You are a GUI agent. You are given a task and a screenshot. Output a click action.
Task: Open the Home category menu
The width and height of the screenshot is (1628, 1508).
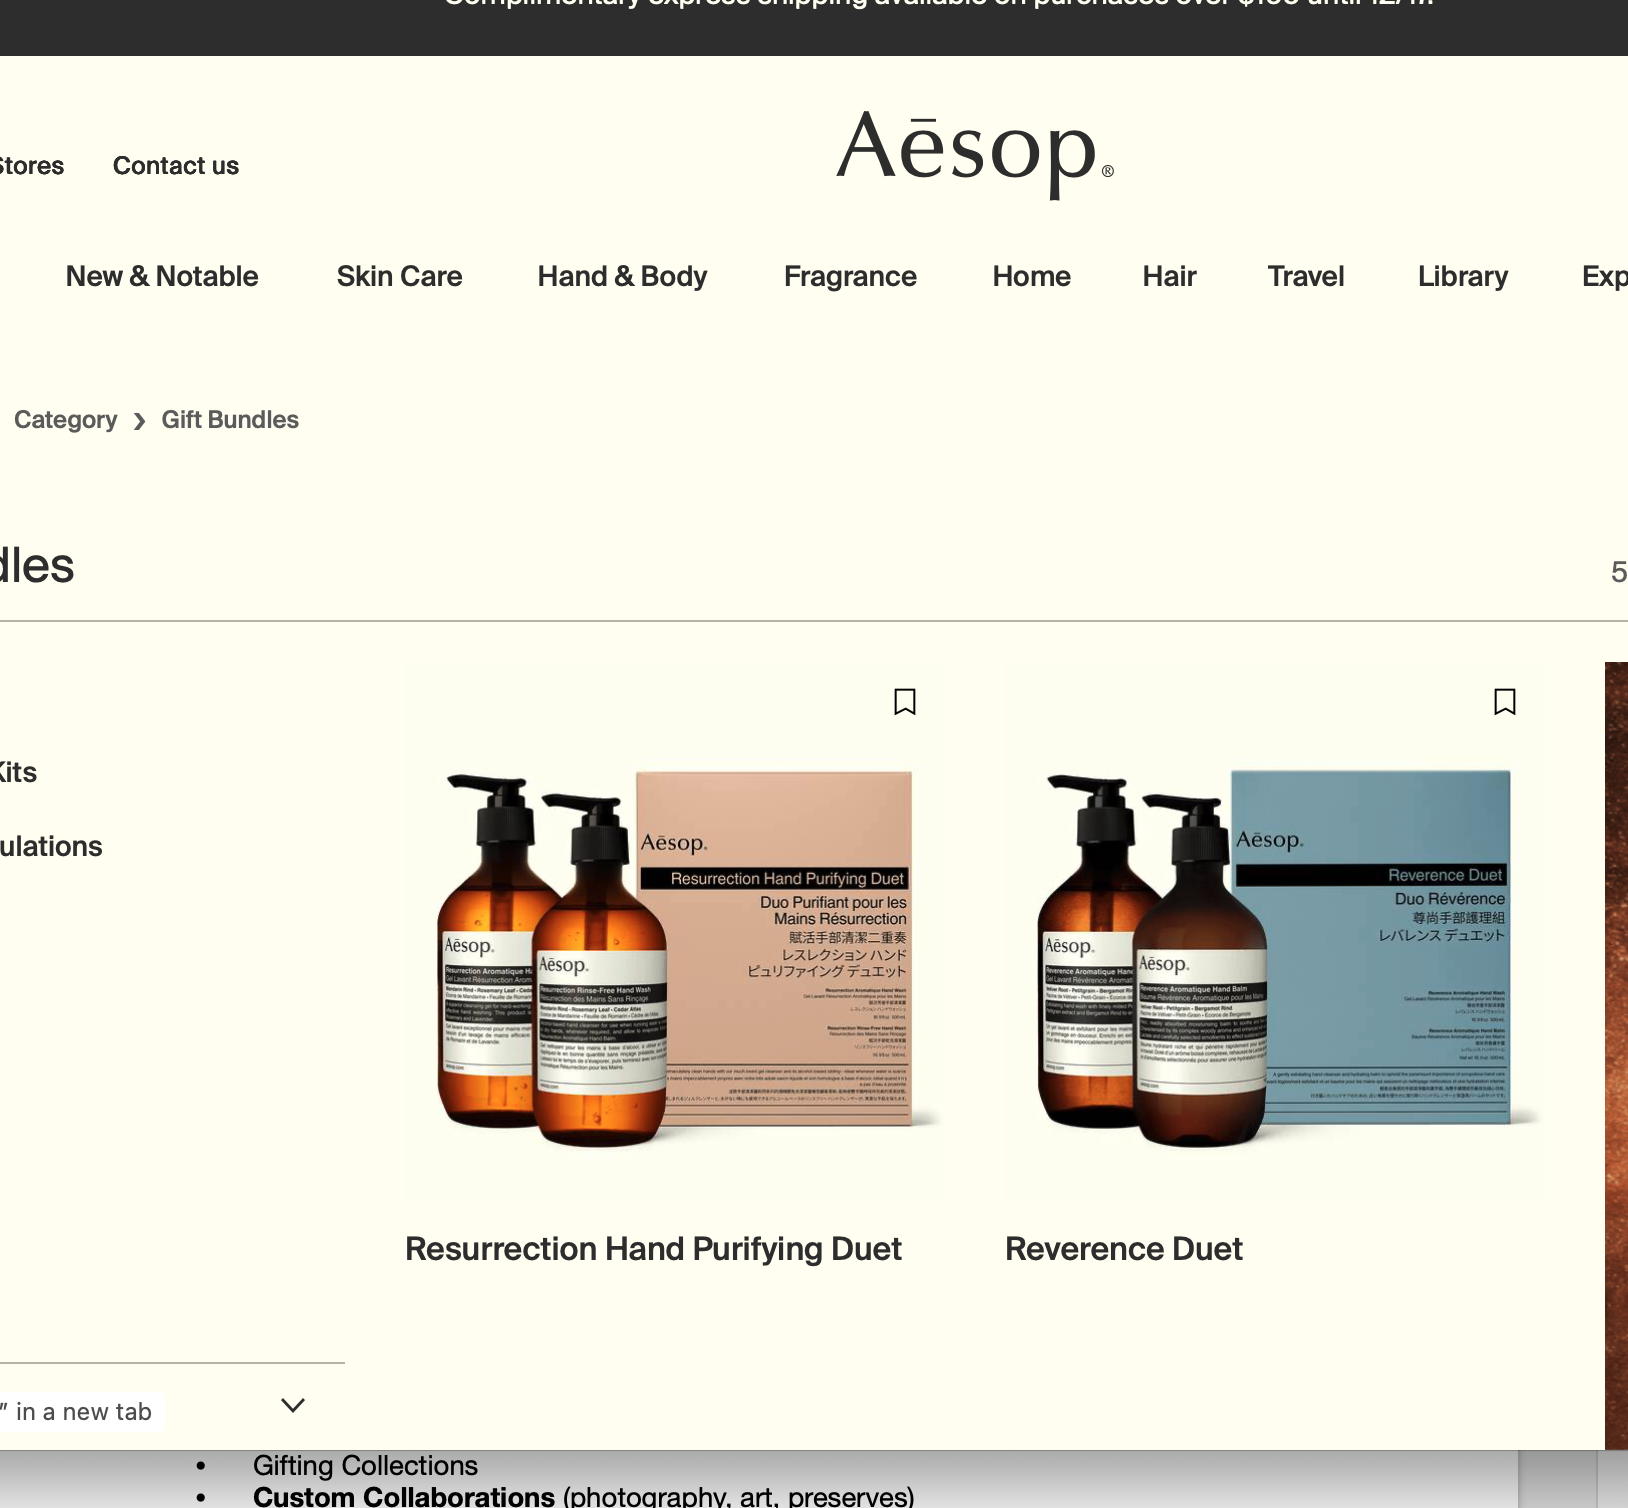(x=1031, y=277)
